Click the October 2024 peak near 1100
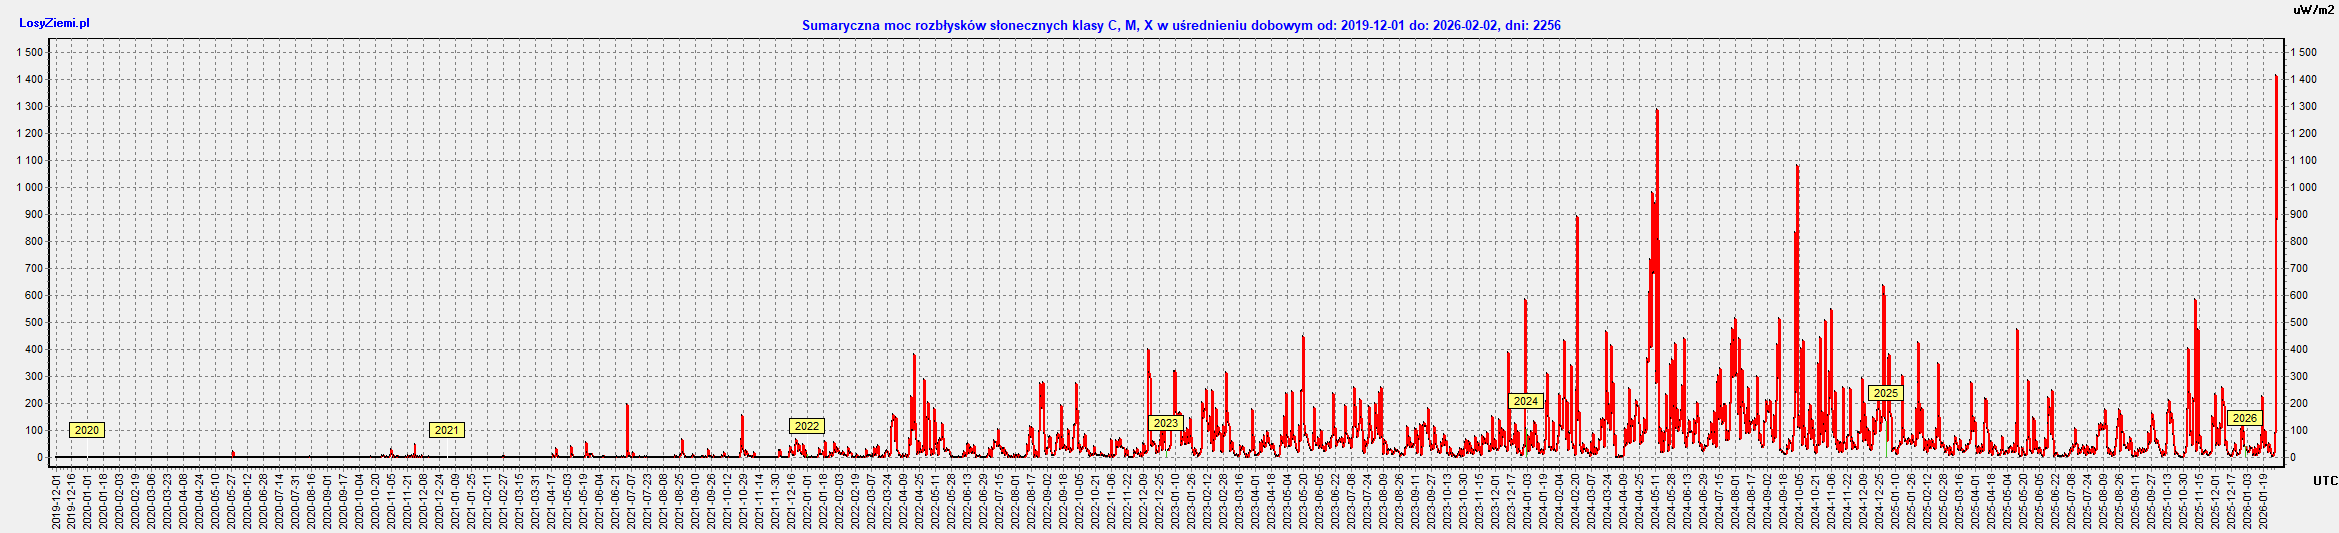Screen dimensions: 2339x533 coord(1797,168)
